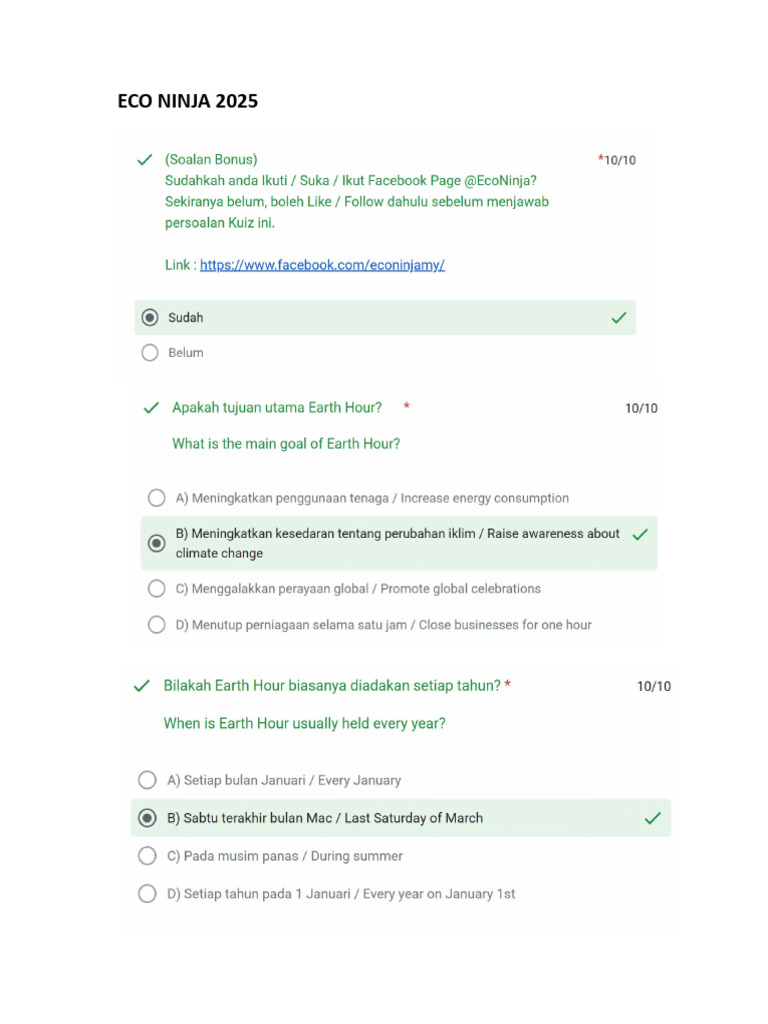Click green checkmark beside Apakah tujuan utama question
The height and width of the screenshot is (1024, 768).
[151, 408]
